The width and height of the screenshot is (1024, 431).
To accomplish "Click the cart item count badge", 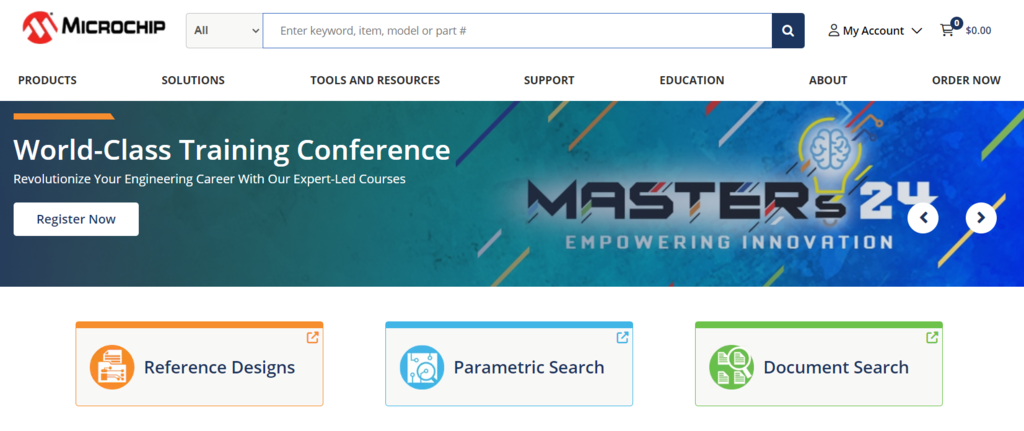I will [956, 23].
